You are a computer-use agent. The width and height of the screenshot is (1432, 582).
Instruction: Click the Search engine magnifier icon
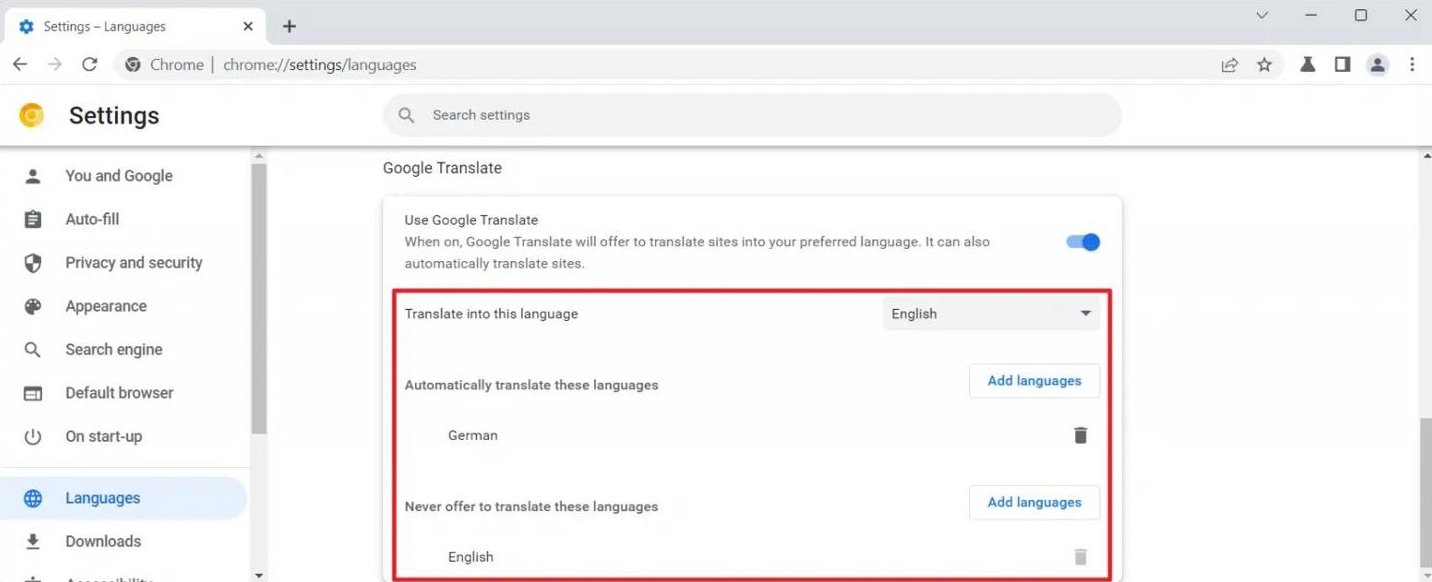click(x=33, y=350)
